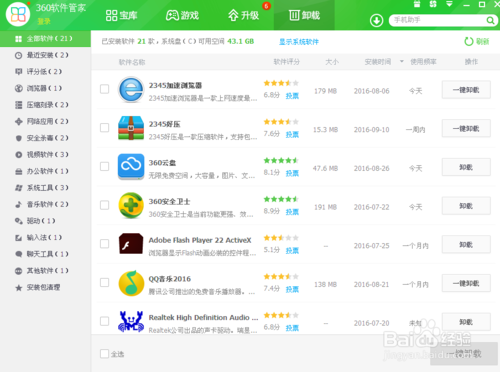
Task: Click the 显示系统软件 link
Action: pos(299,42)
